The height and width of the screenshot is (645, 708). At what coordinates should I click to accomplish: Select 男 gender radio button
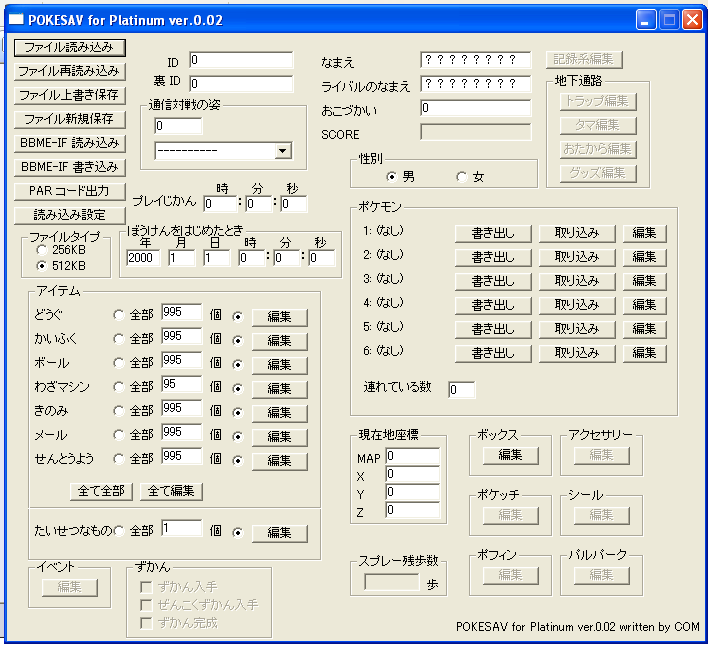click(391, 177)
